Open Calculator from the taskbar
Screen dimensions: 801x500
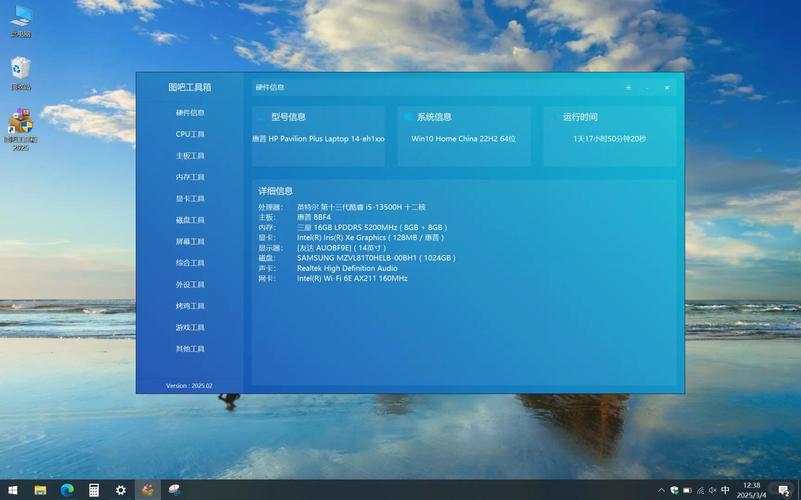94,490
